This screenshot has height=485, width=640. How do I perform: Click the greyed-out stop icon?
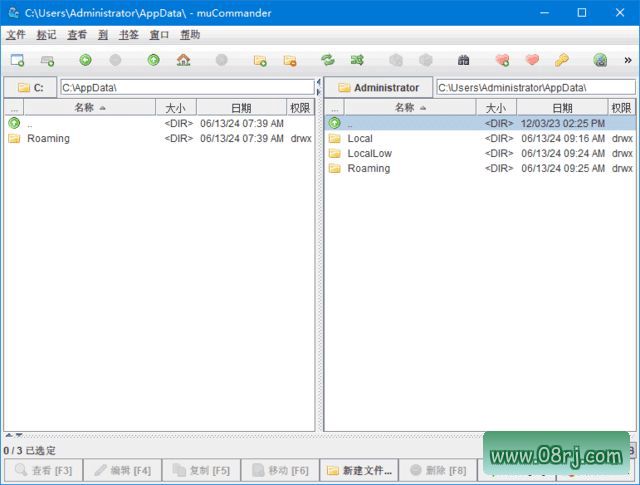221,60
